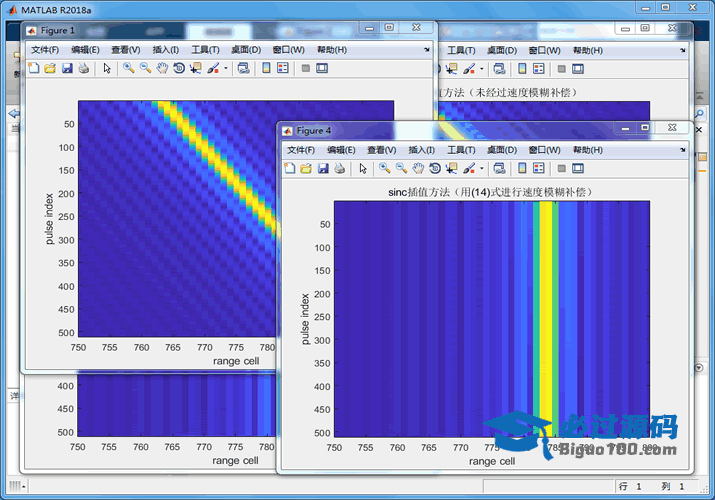This screenshot has height=500, width=715.
Task: Select Pan hand tool in Figure 4
Action: [x=418, y=168]
